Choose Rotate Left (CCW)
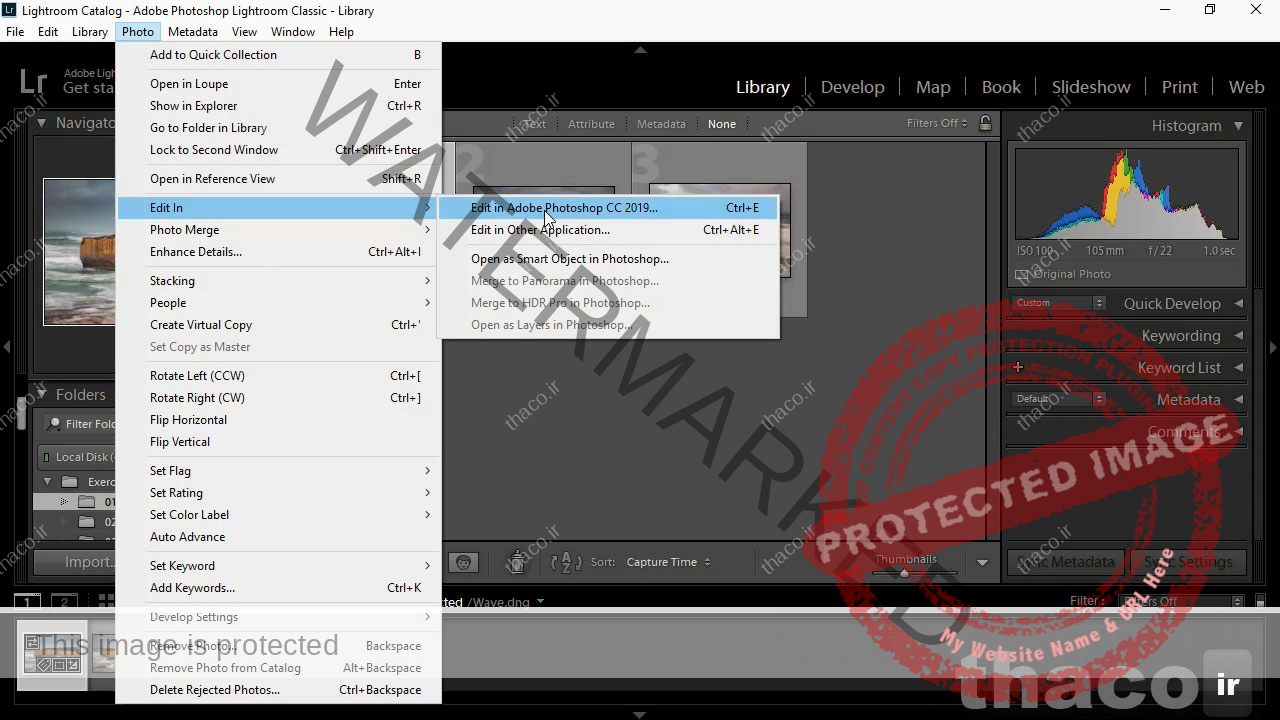This screenshot has height=720, width=1280. [278, 376]
